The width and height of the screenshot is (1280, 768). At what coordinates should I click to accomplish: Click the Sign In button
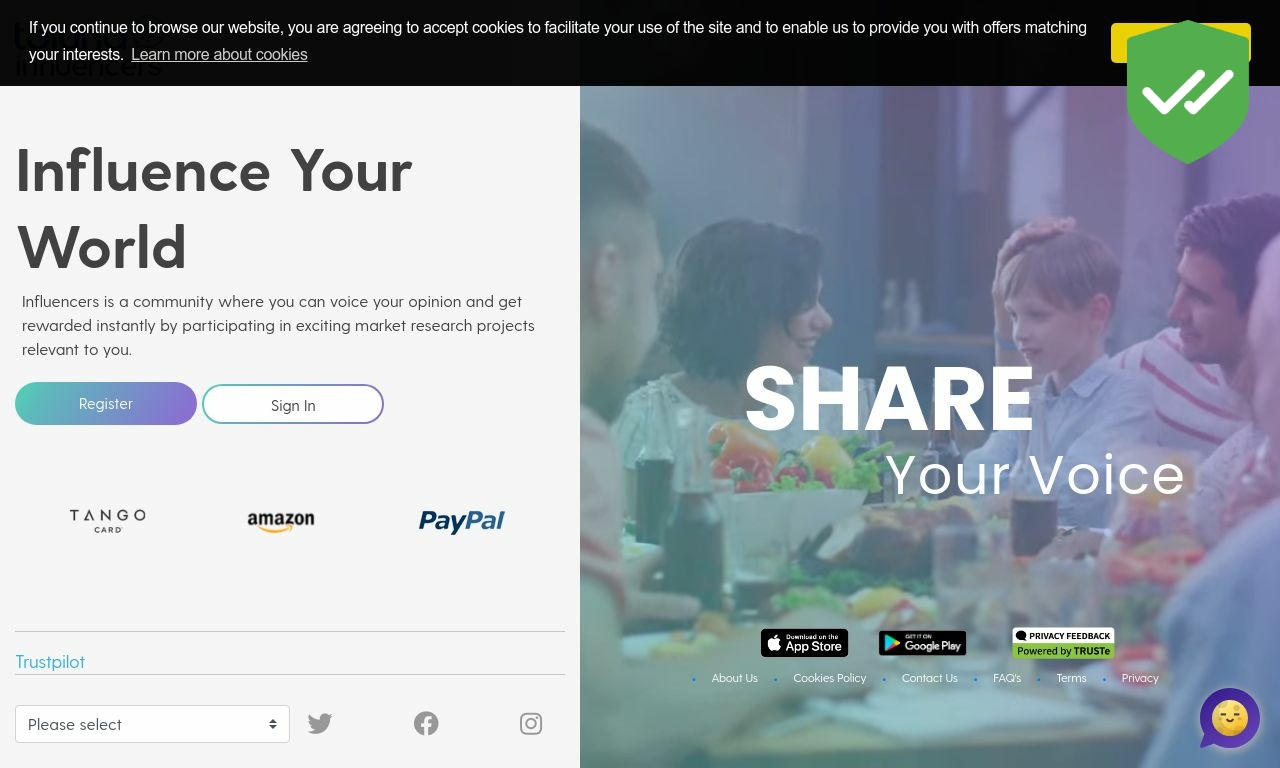(x=293, y=404)
